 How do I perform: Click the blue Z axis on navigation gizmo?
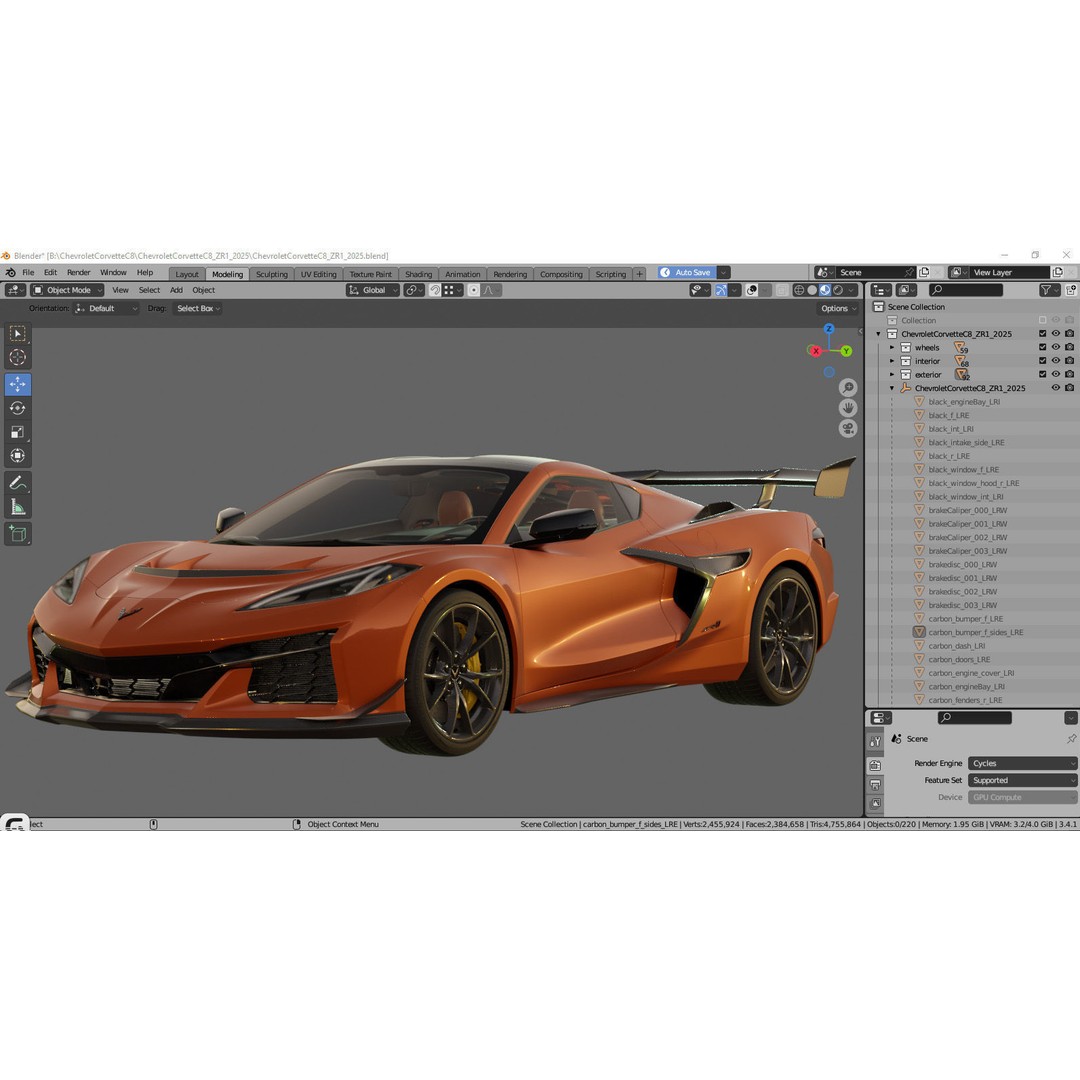pos(829,329)
